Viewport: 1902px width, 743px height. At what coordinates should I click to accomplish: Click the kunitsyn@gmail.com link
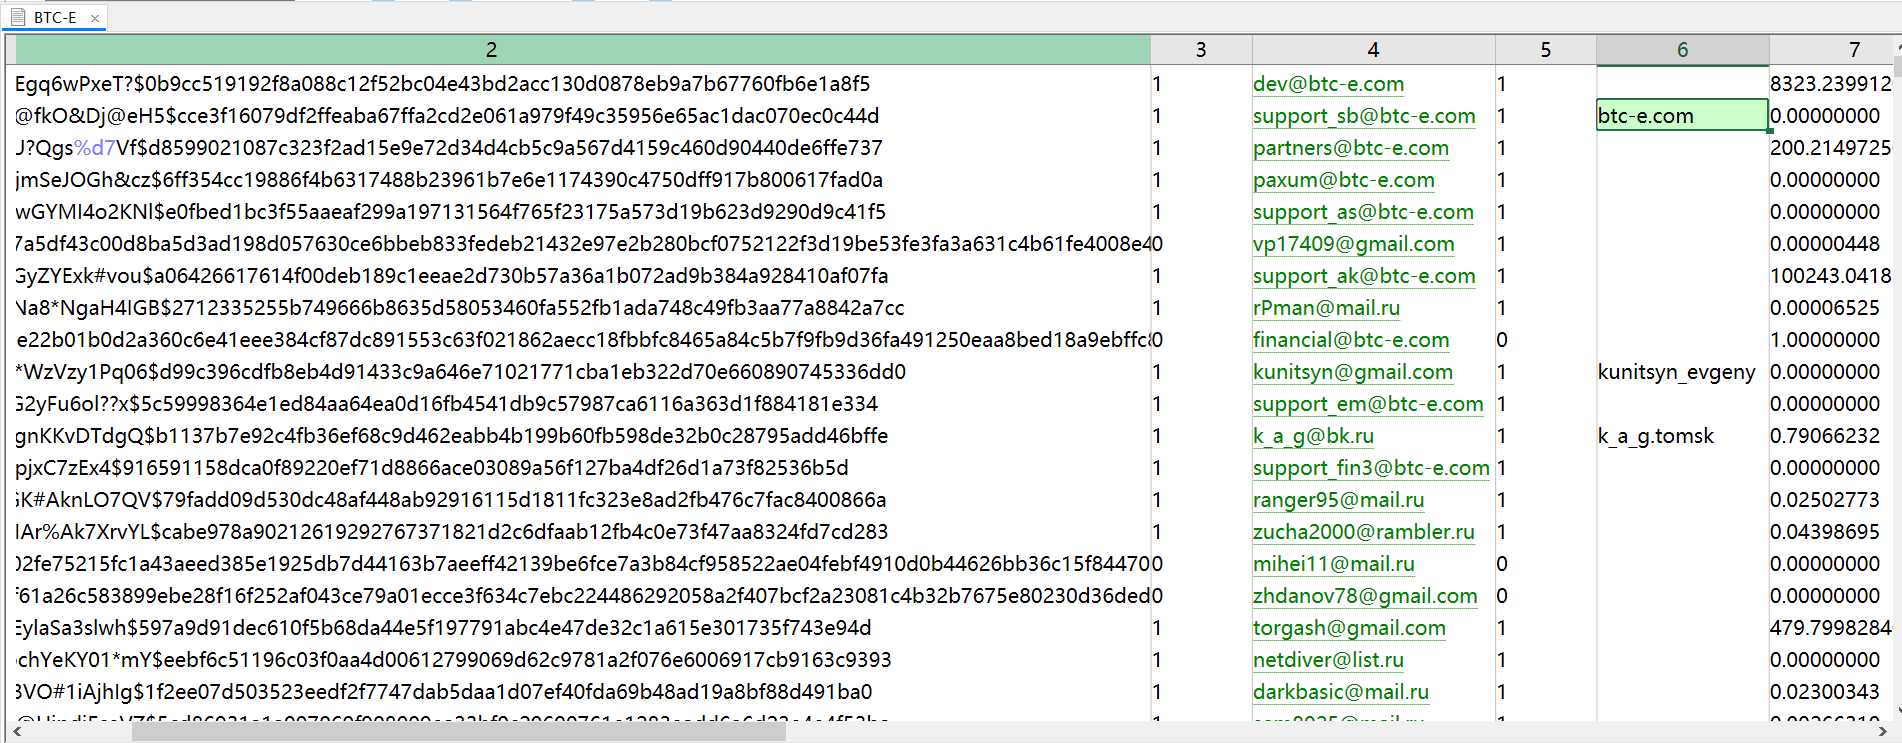tap(1353, 372)
